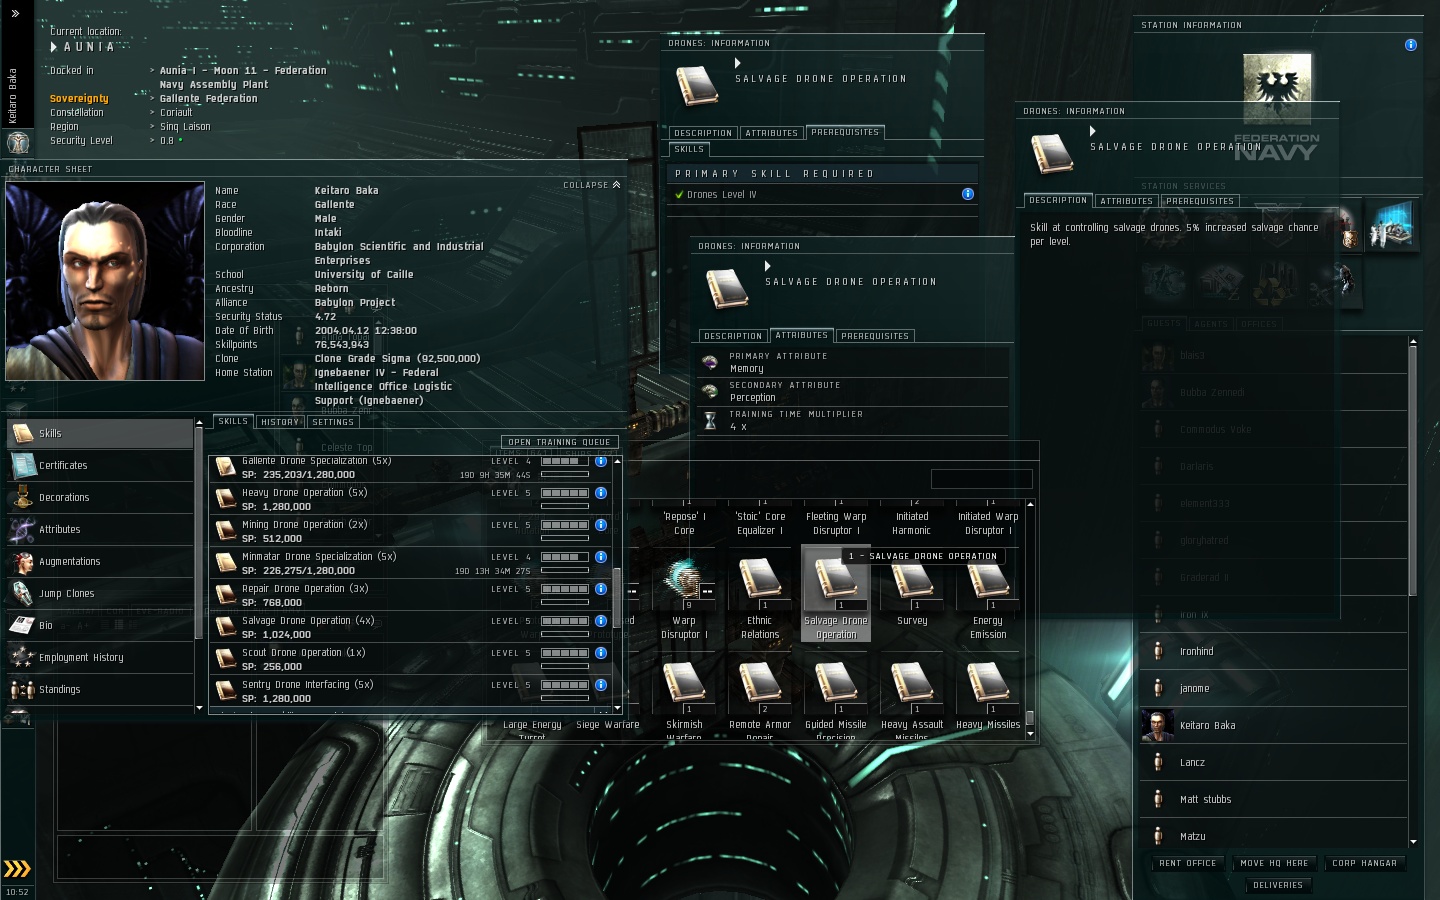Show info for Repair Drone Operation skill

[x=601, y=589]
